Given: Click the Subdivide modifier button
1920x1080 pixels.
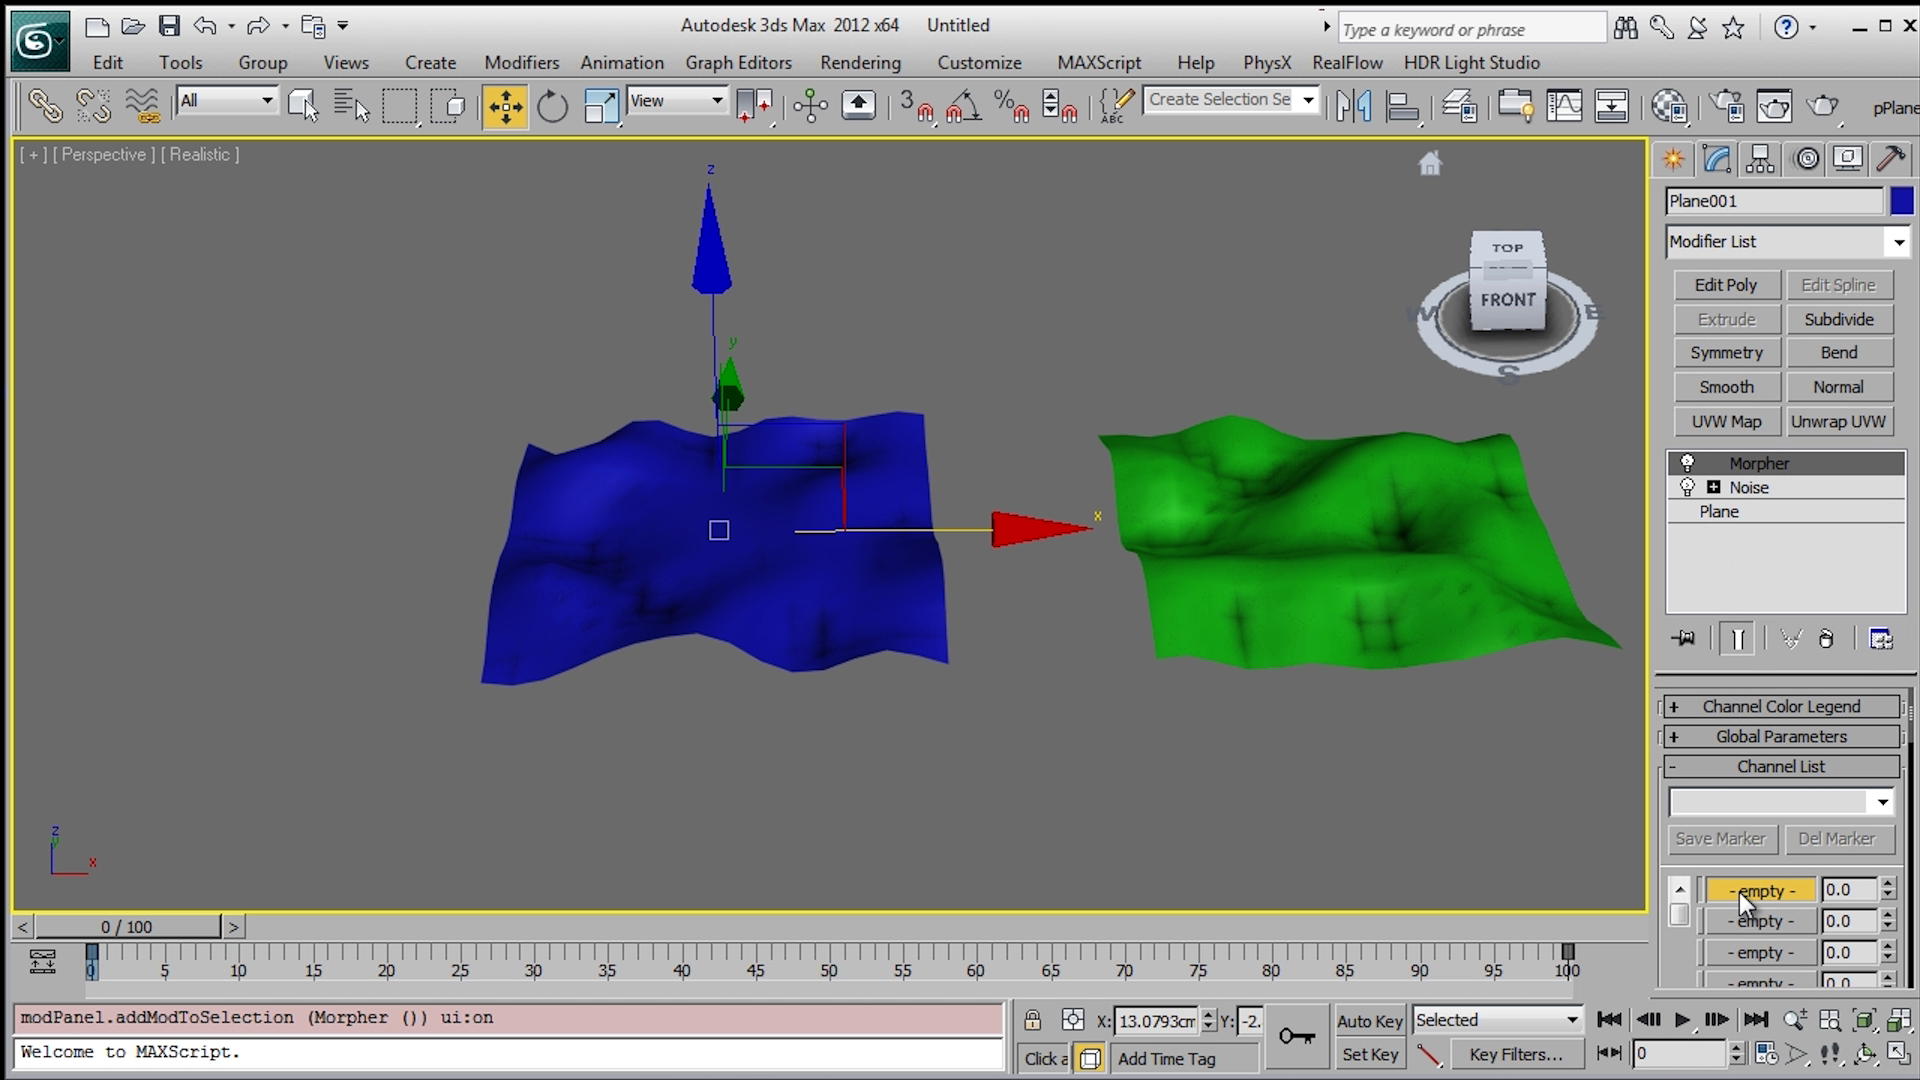Looking at the screenshot, I should click(1839, 319).
